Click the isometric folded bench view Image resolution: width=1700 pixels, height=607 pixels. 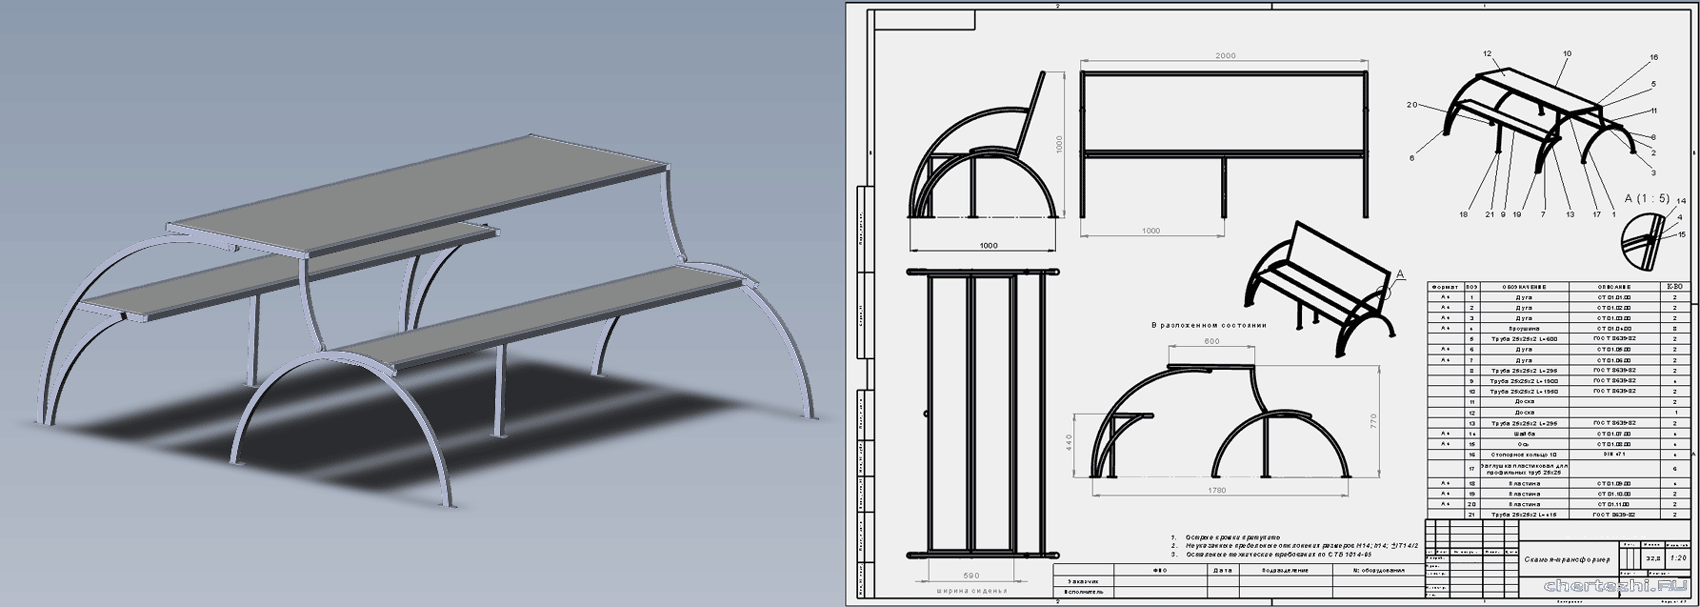pos(1315,290)
